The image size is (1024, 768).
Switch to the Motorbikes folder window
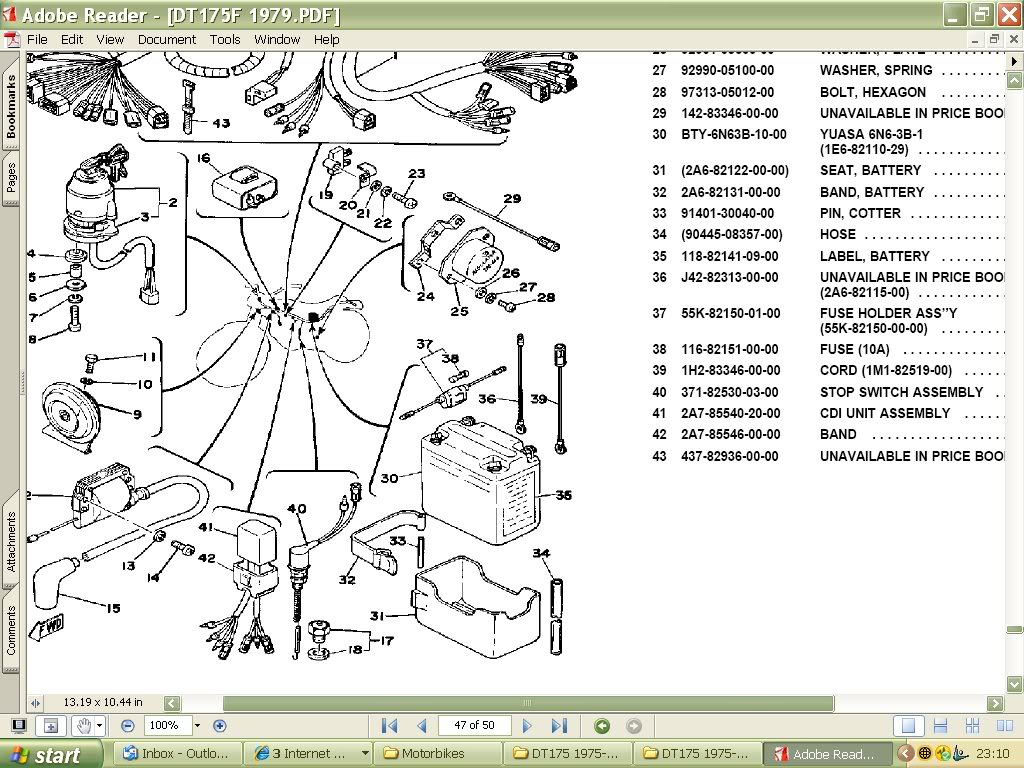[436, 754]
